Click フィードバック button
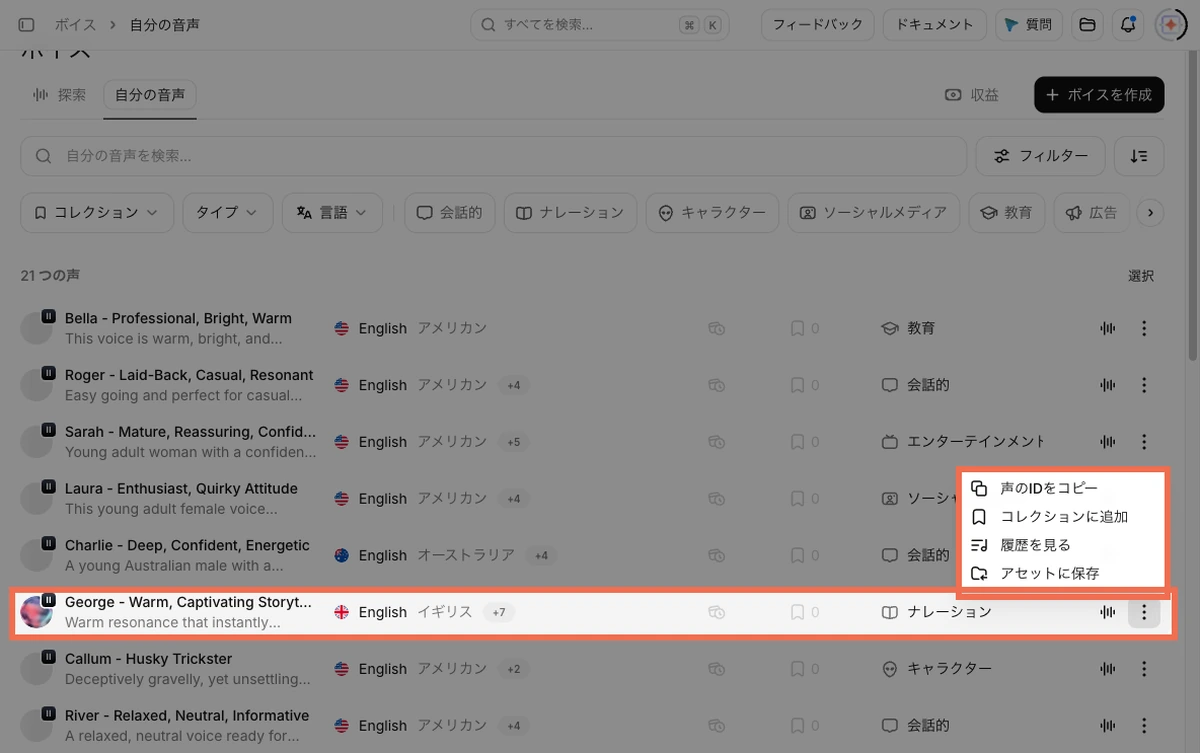 pyautogui.click(x=818, y=24)
